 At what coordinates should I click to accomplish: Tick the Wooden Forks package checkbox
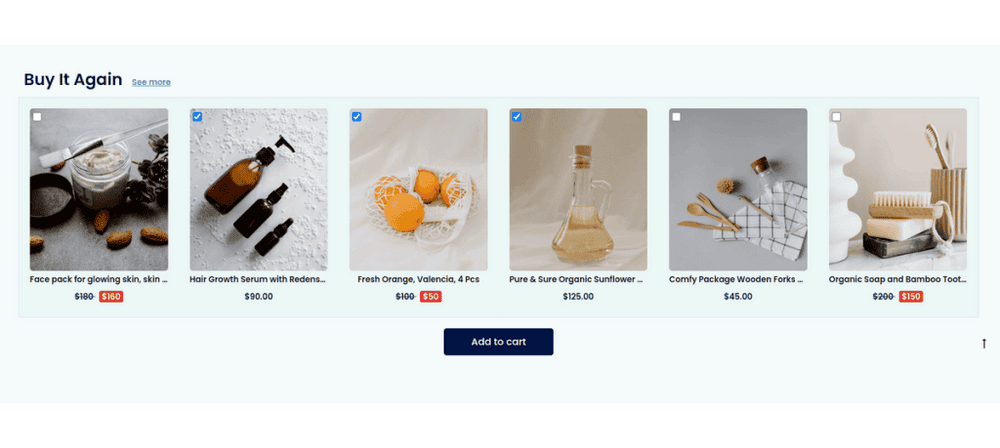coord(676,117)
